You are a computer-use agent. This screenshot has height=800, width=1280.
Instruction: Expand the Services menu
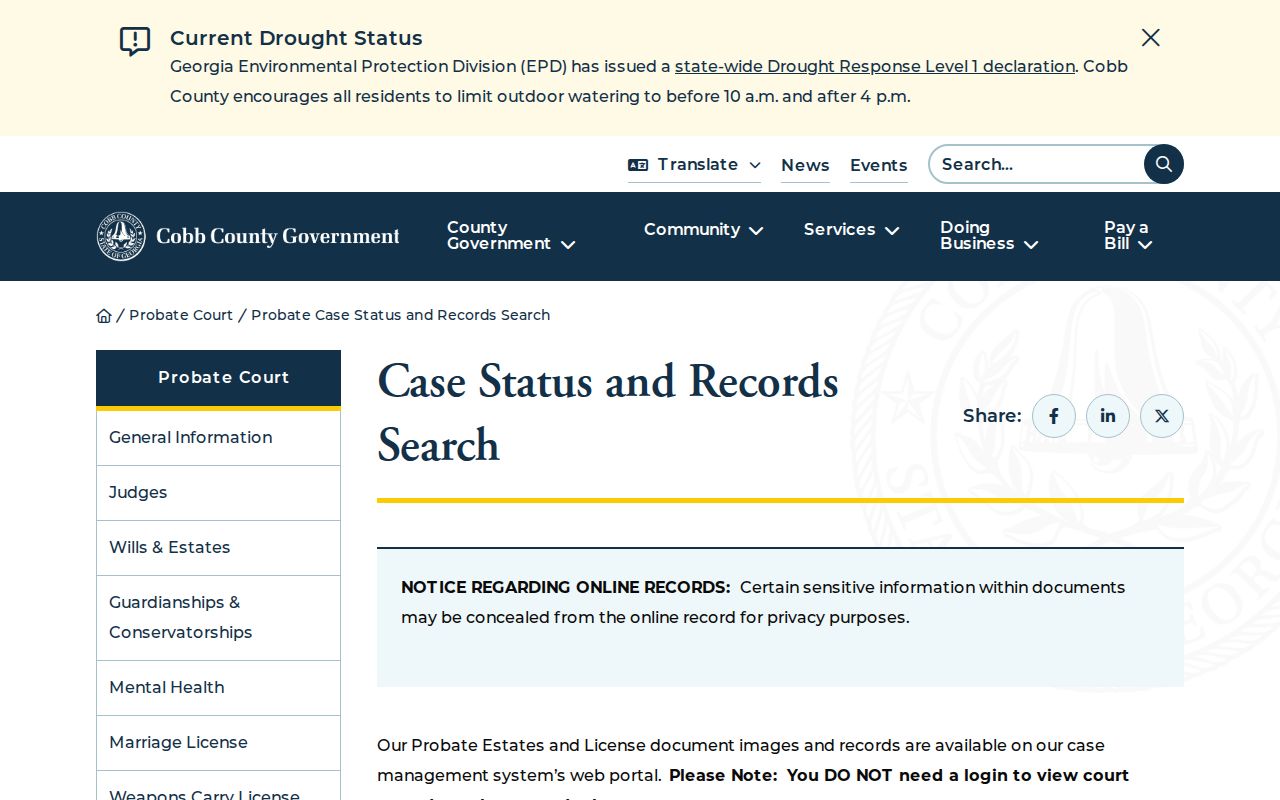852,230
